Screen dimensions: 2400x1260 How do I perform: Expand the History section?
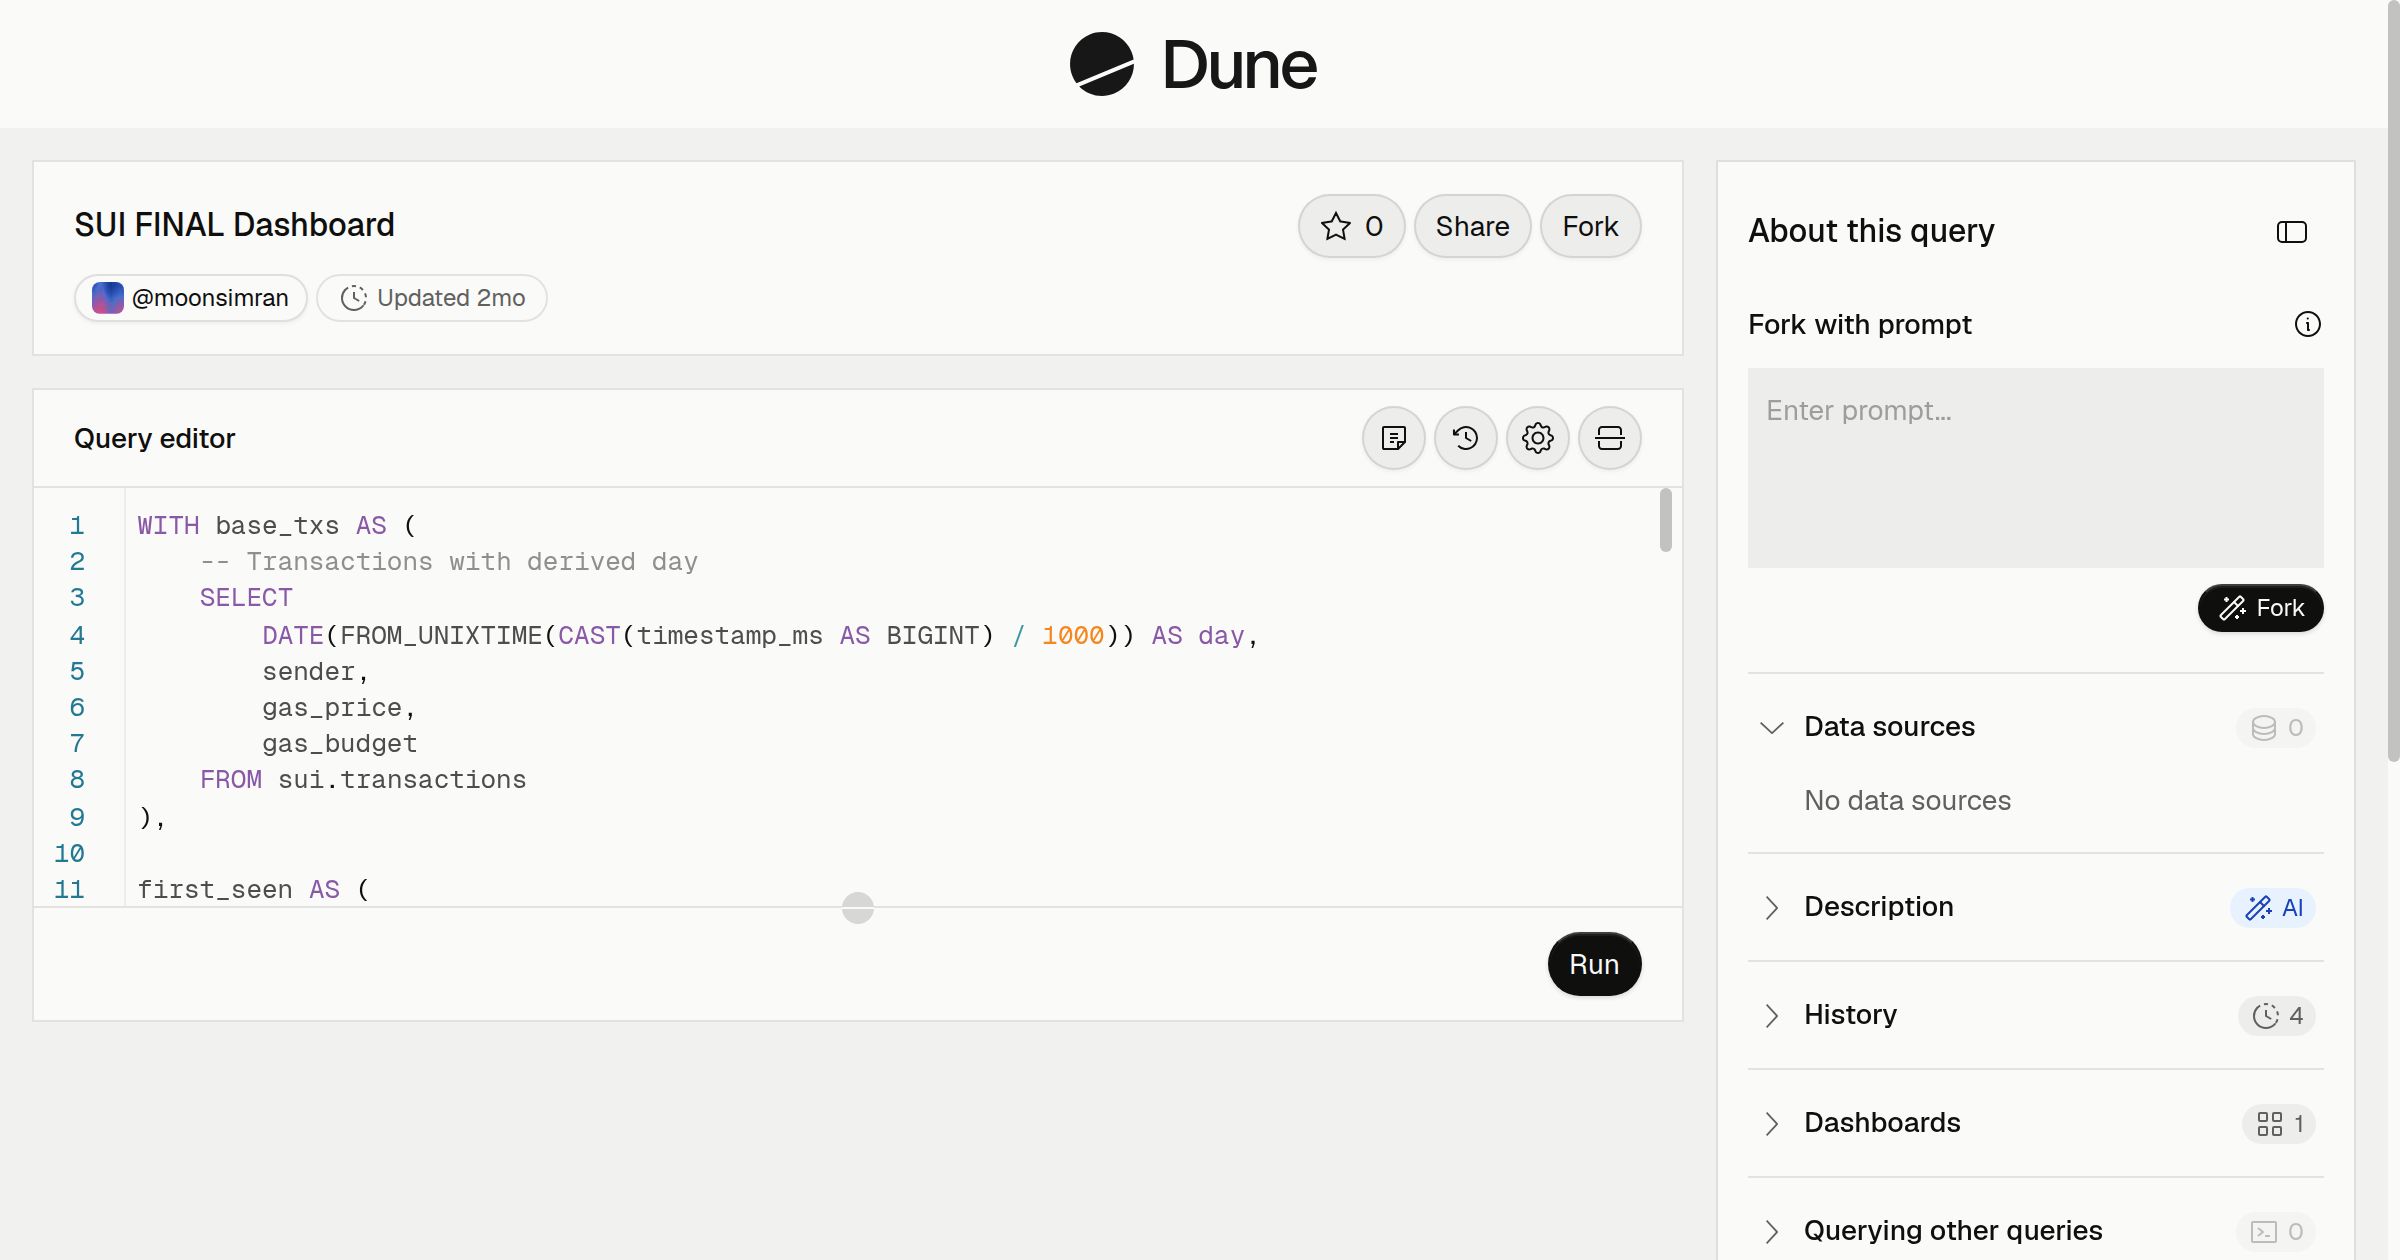tap(1772, 1015)
